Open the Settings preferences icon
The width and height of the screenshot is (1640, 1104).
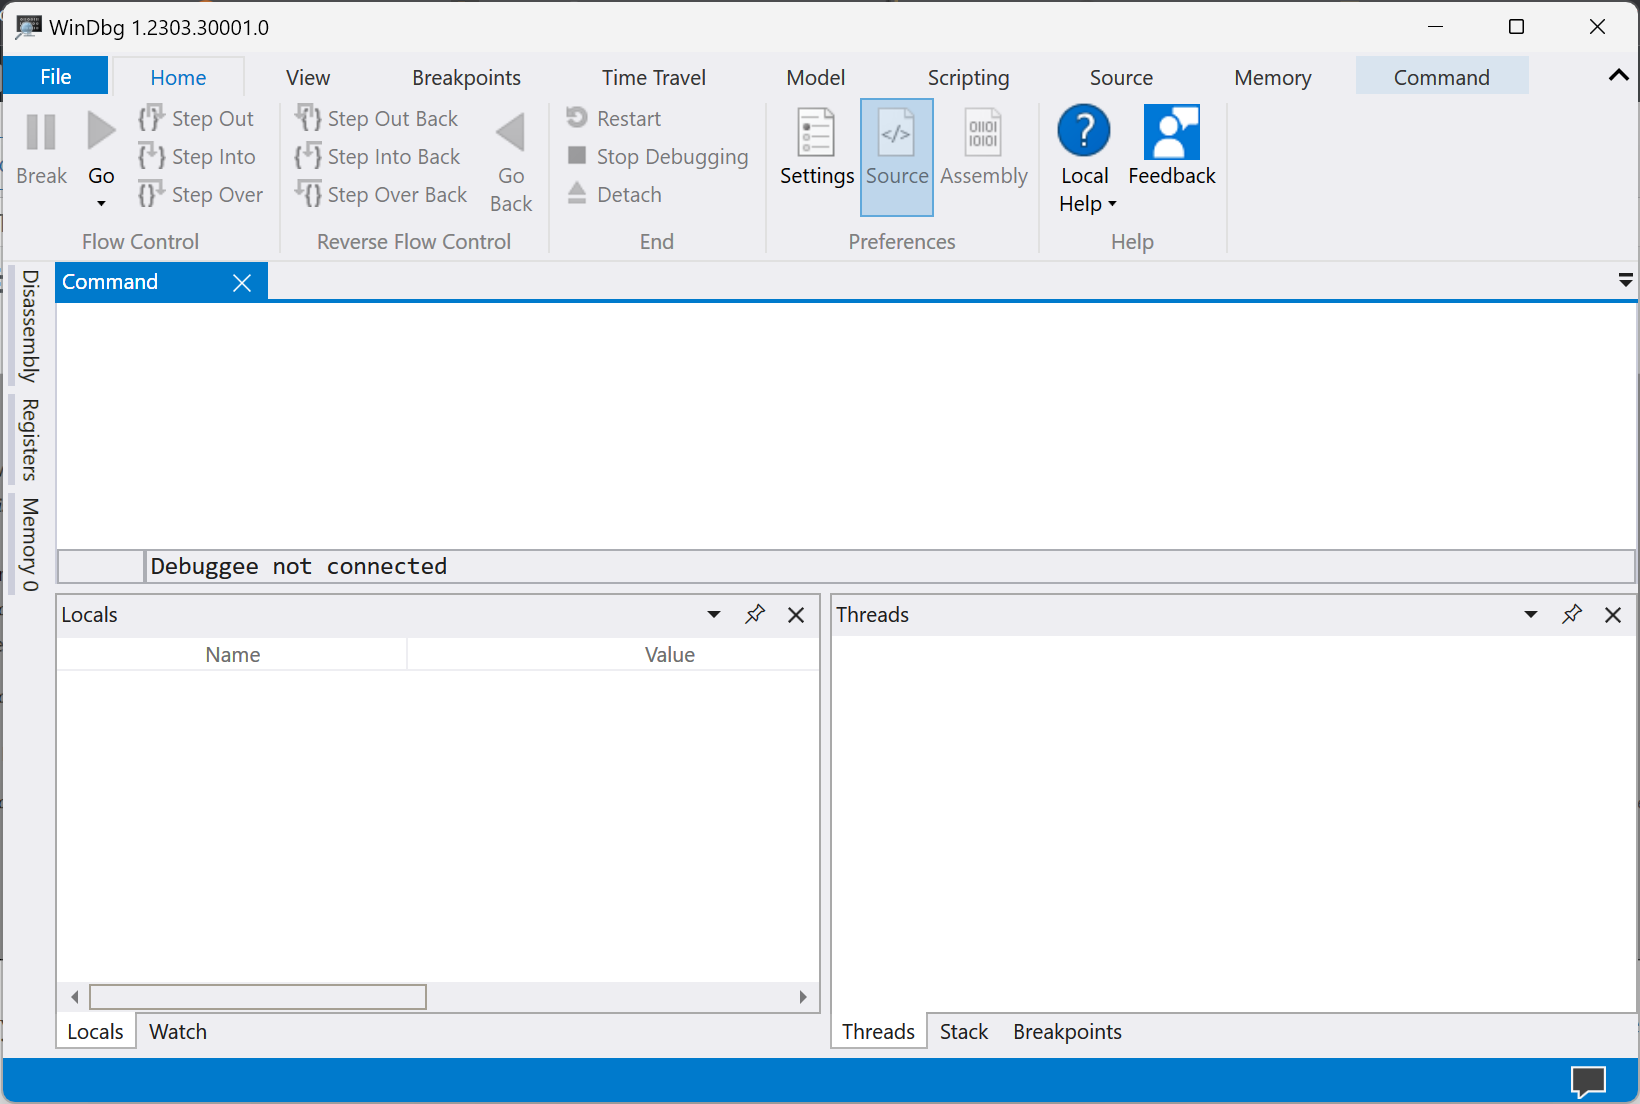coord(816,132)
